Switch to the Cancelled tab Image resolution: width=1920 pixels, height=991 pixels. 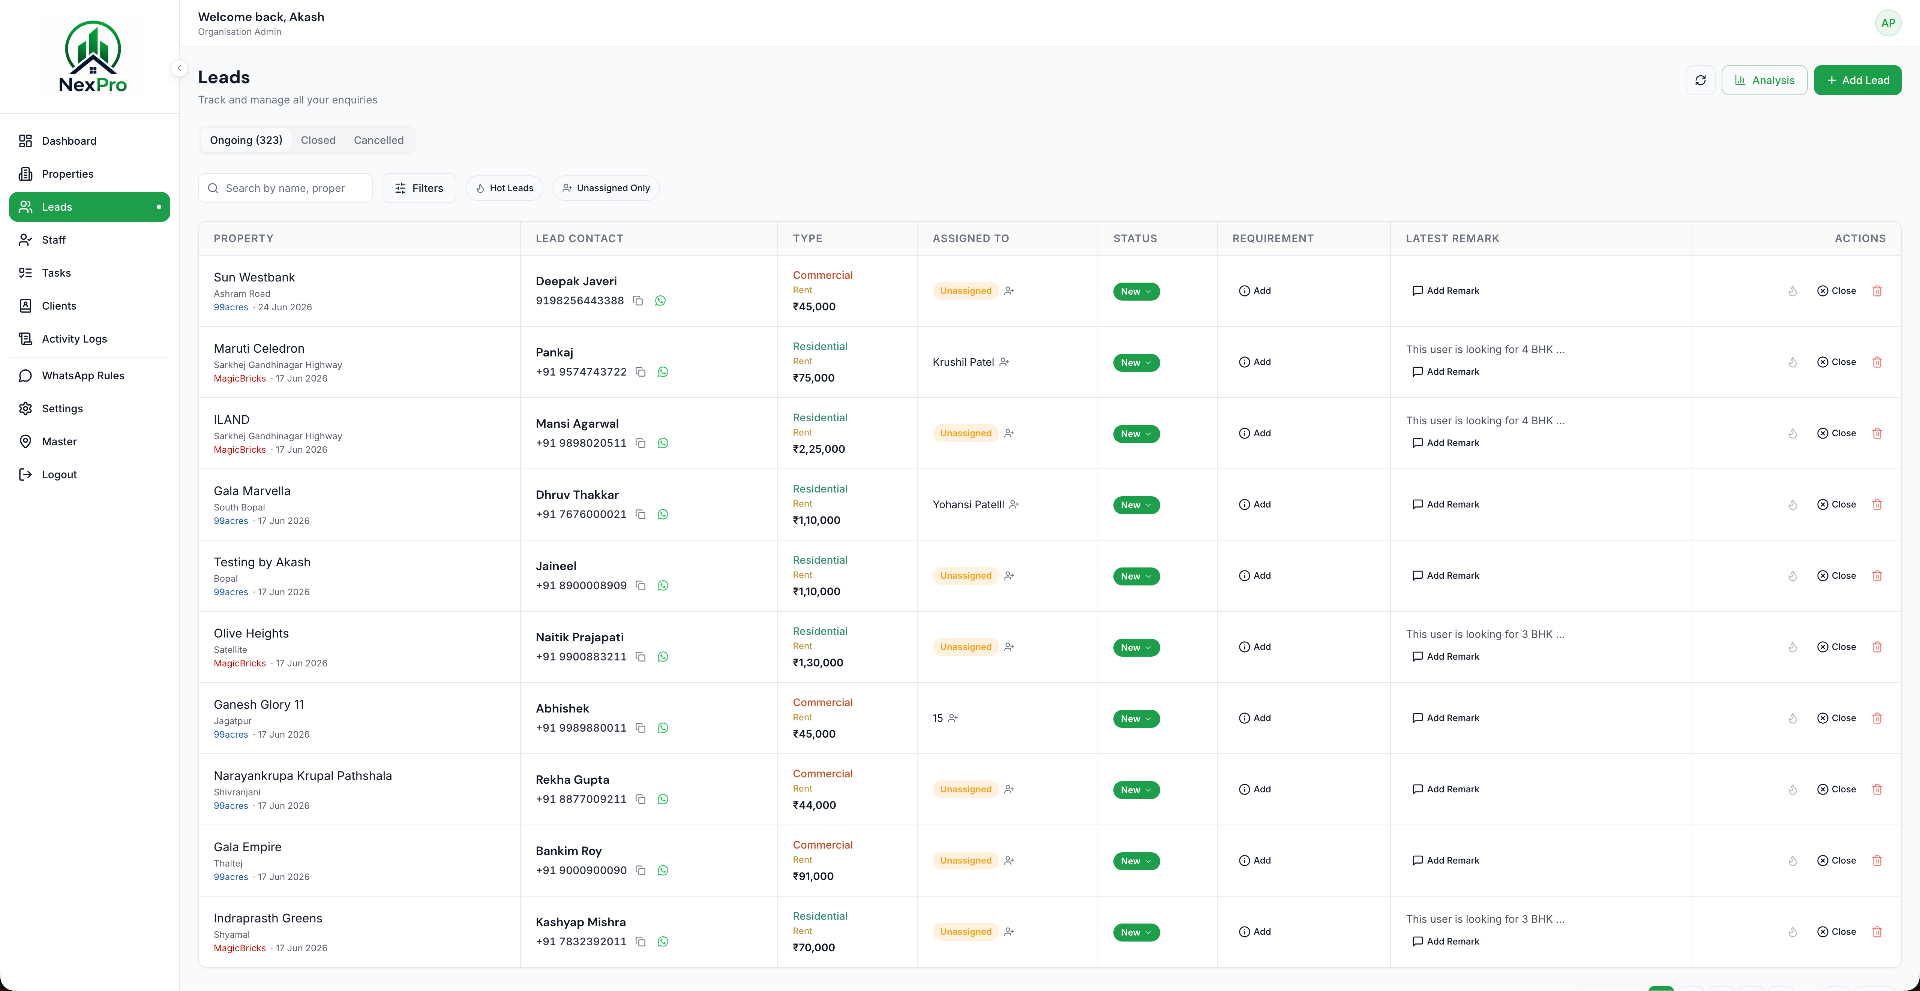coord(379,140)
